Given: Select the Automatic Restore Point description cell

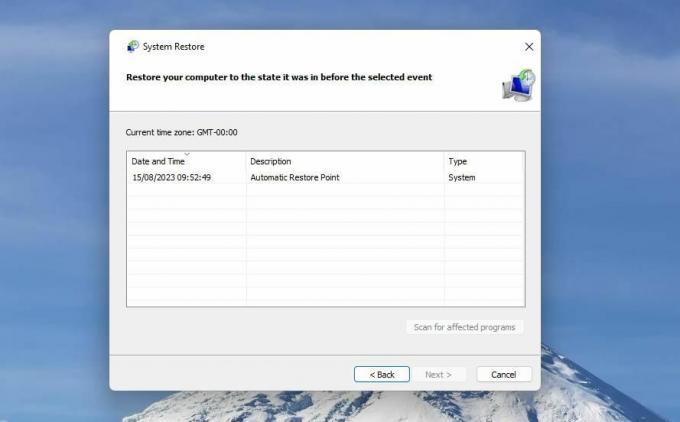Looking at the screenshot, I should tap(295, 177).
